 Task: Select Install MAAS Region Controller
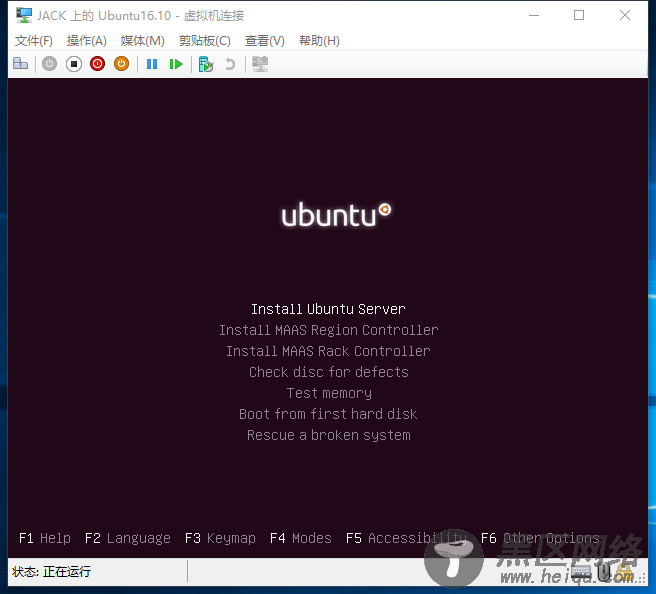pyautogui.click(x=328, y=330)
